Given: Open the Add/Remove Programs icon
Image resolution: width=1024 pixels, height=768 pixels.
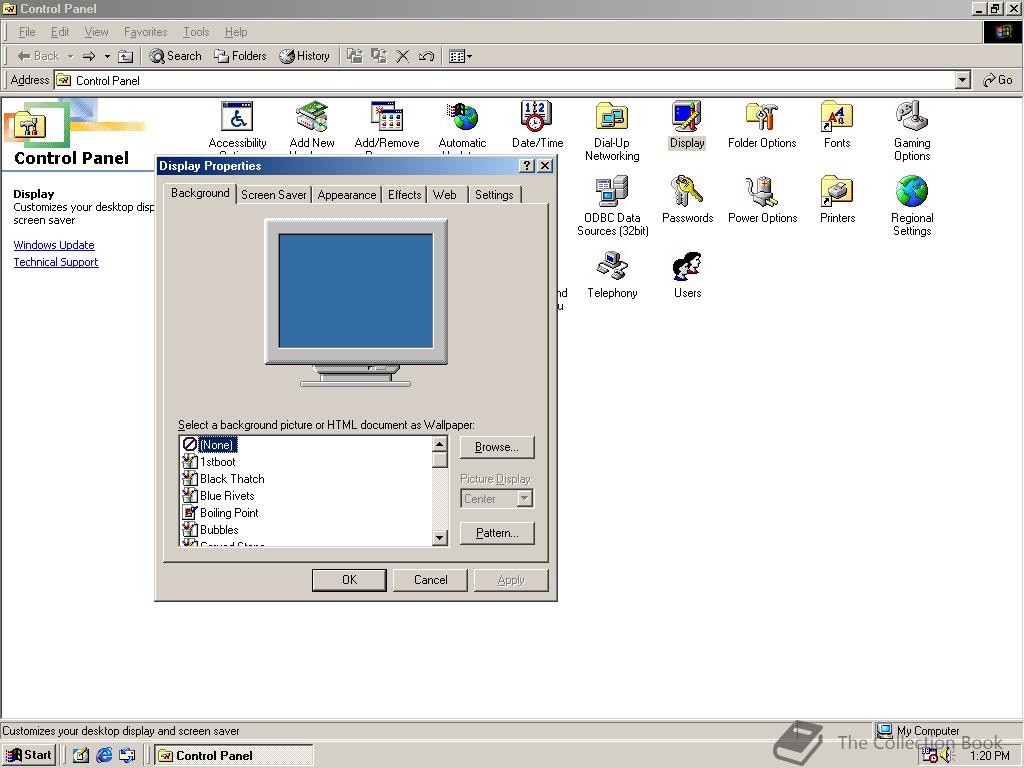Looking at the screenshot, I should (x=387, y=118).
